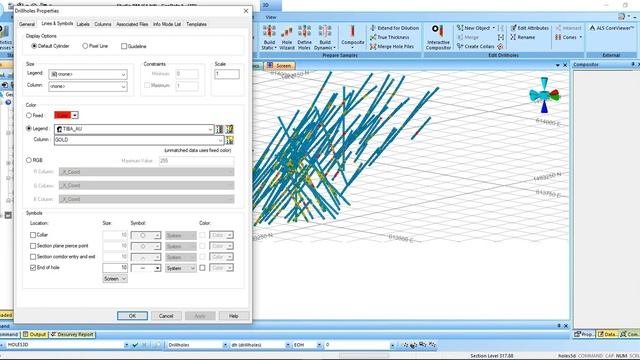This screenshot has height=360, width=640.
Task: Click OK in Drillholes Properties
Action: pyautogui.click(x=132, y=316)
